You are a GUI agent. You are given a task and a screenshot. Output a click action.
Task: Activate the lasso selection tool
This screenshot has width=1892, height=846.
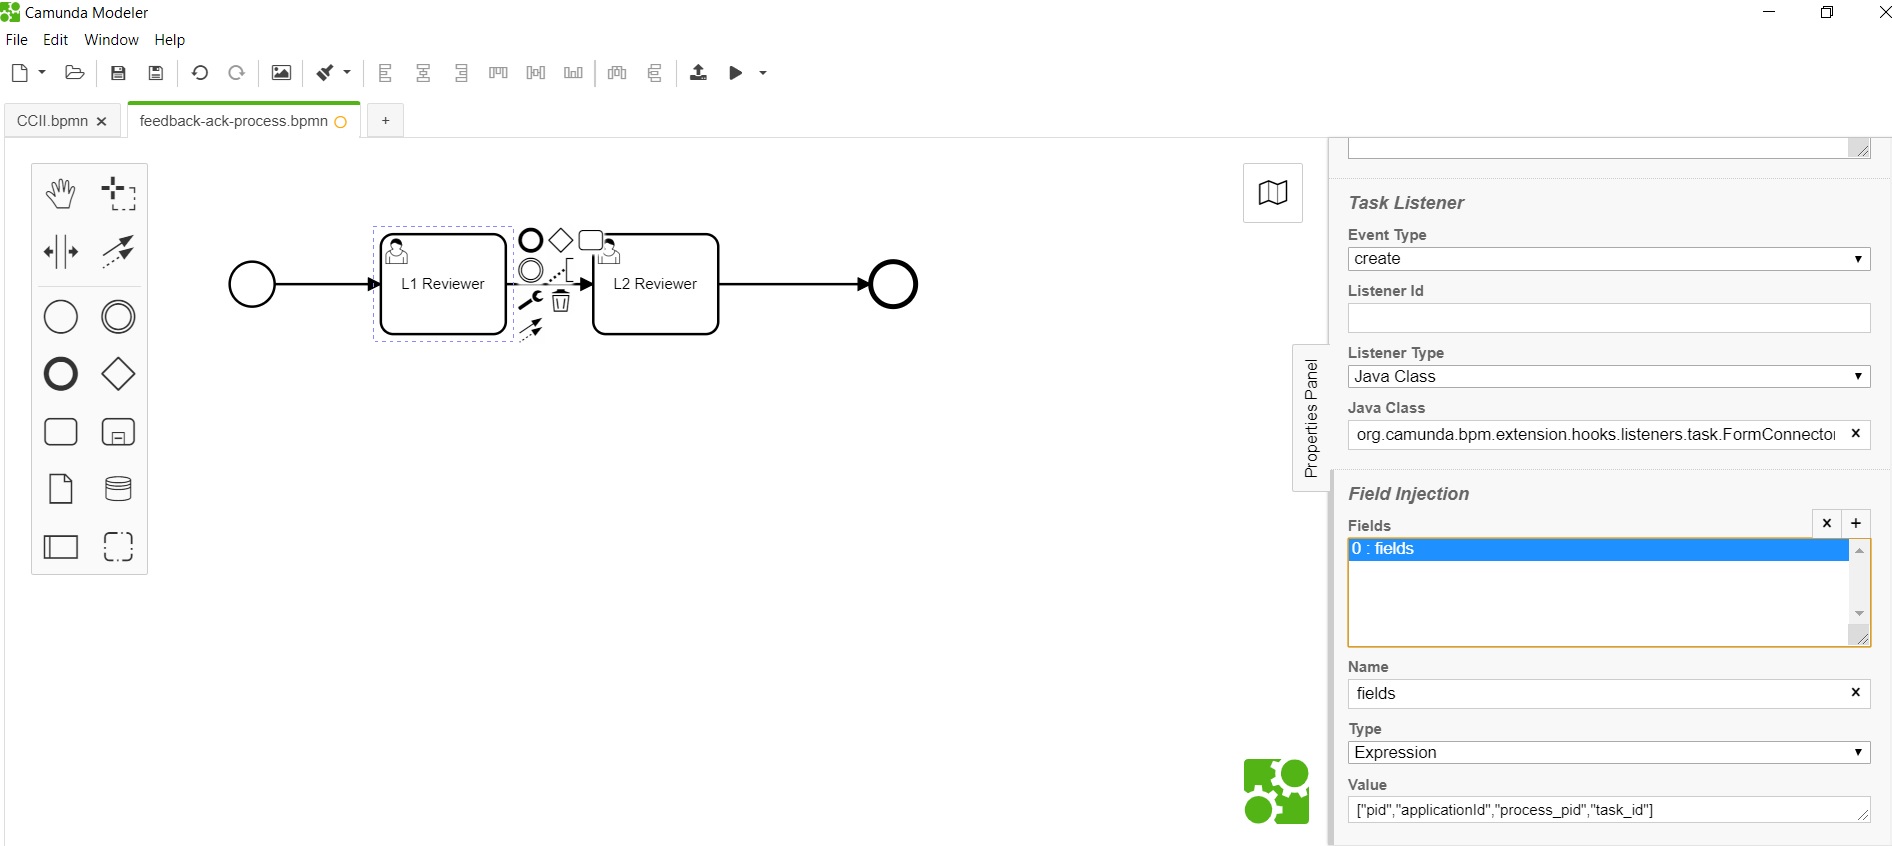(119, 193)
